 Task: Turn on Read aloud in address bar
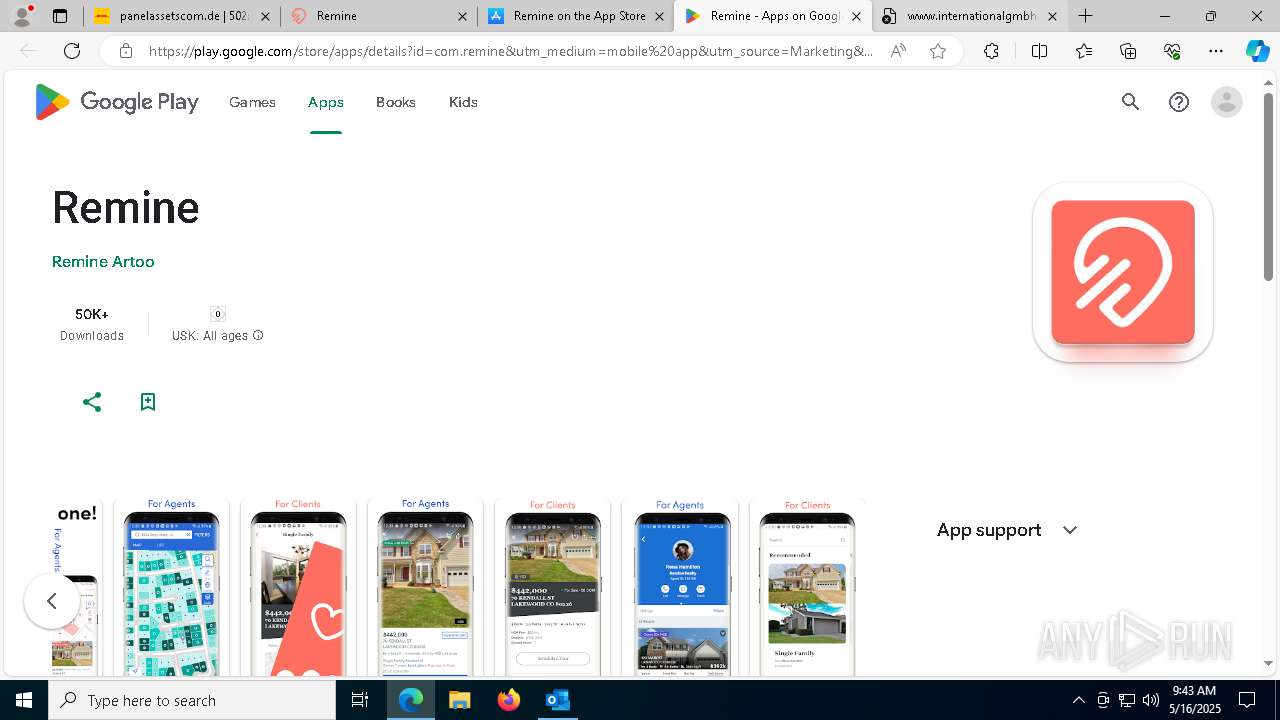pos(898,51)
